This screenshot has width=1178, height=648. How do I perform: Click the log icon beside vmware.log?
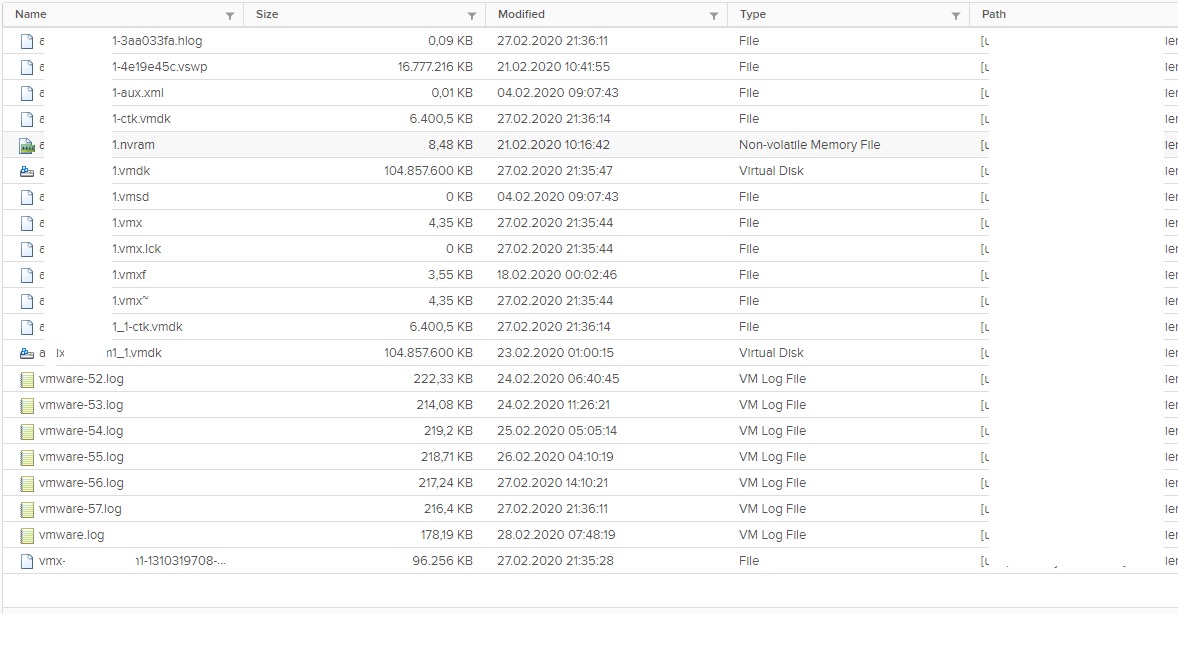pyautogui.click(x=27, y=535)
